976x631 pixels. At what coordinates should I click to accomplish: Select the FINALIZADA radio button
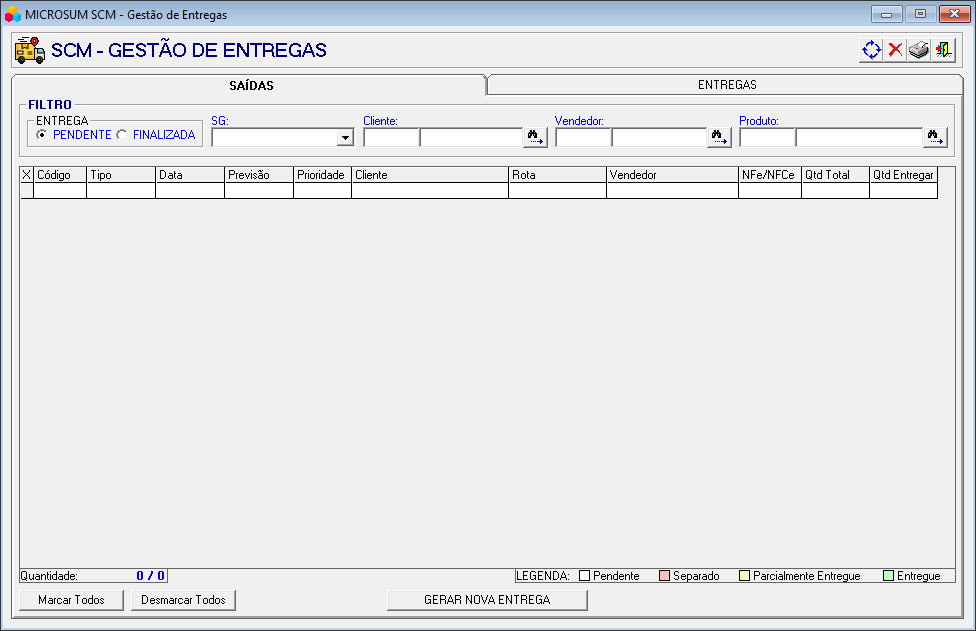tap(122, 135)
